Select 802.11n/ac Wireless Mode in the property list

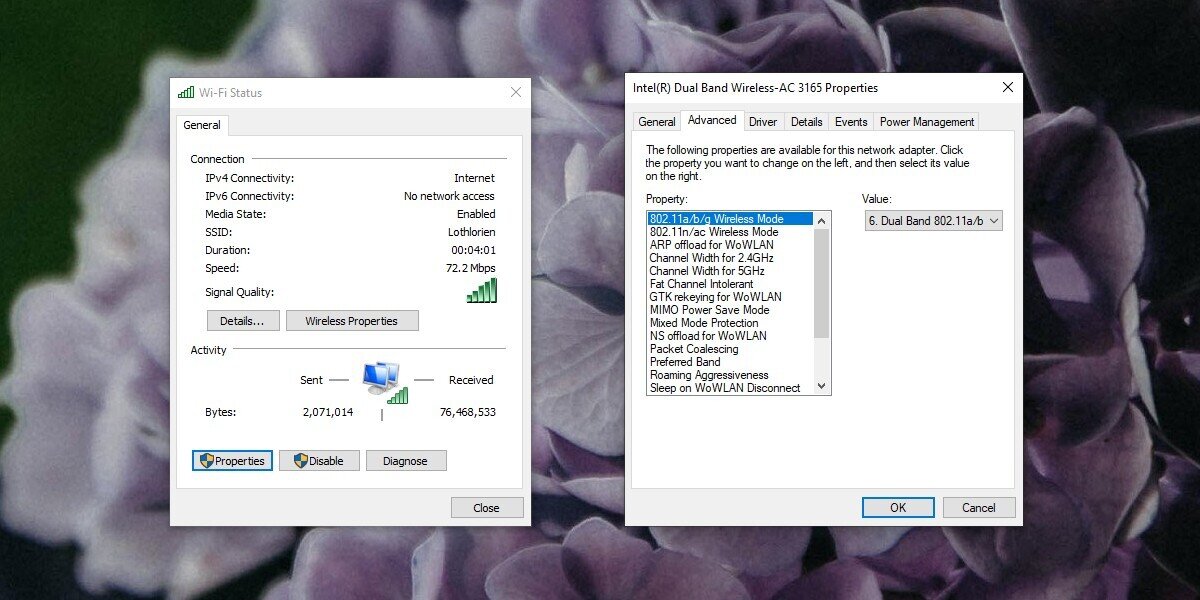713,231
